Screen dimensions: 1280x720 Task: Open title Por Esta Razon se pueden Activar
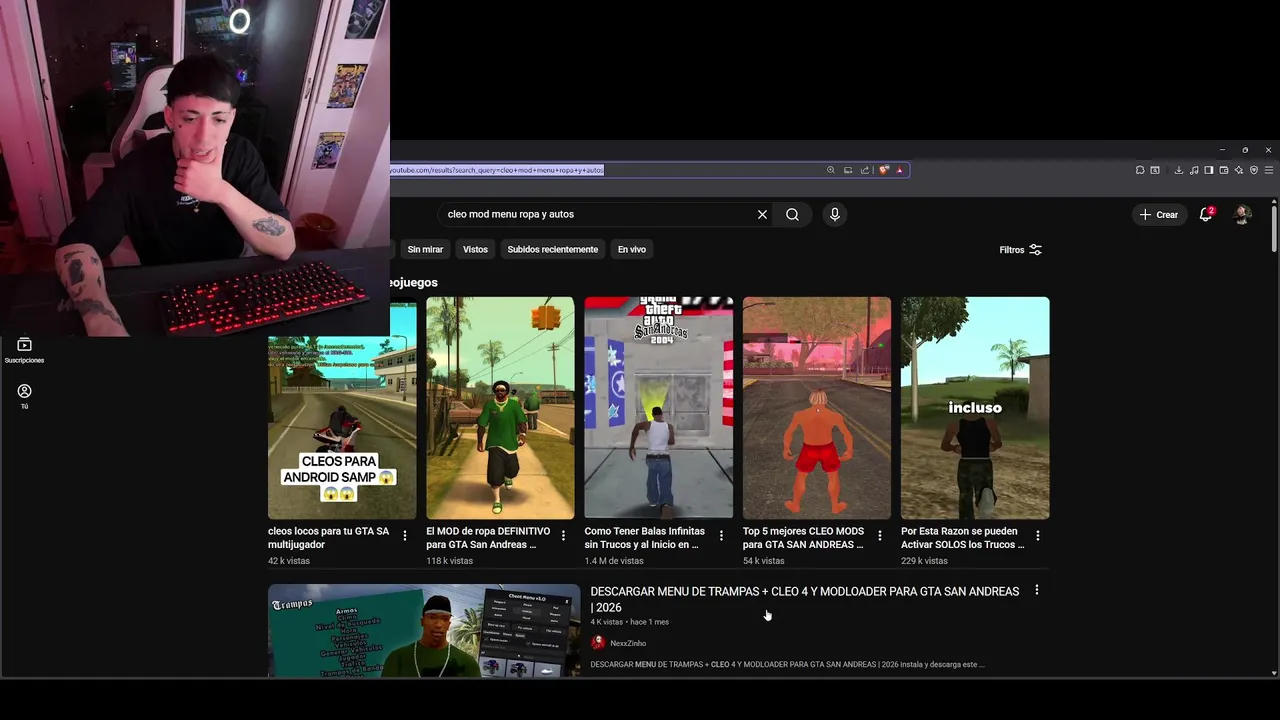click(962, 538)
